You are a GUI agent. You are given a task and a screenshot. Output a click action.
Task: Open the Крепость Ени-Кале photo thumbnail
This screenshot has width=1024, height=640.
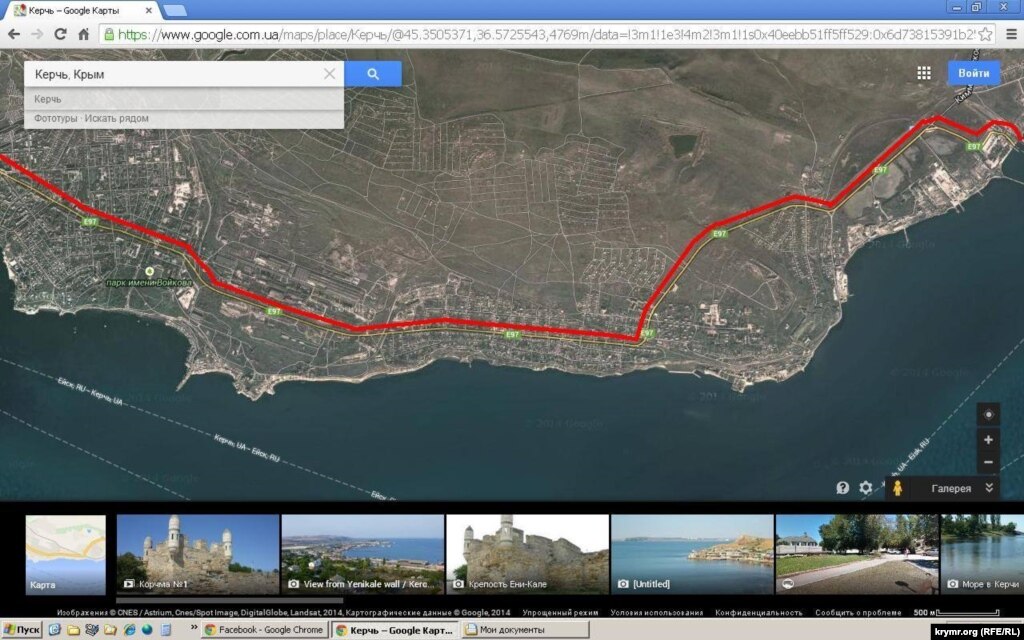coord(527,554)
